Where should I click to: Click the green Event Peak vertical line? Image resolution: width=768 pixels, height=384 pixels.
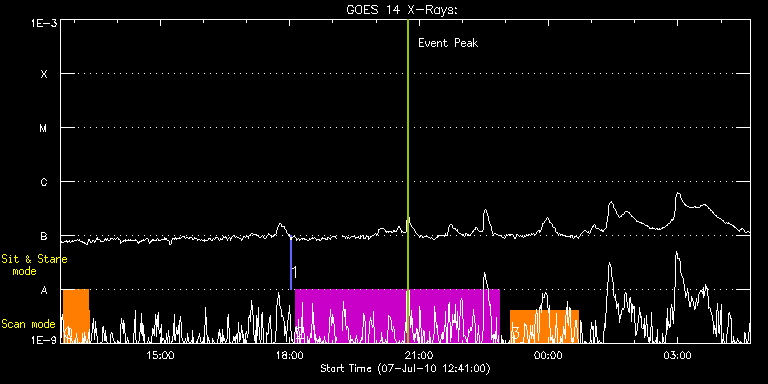408,181
